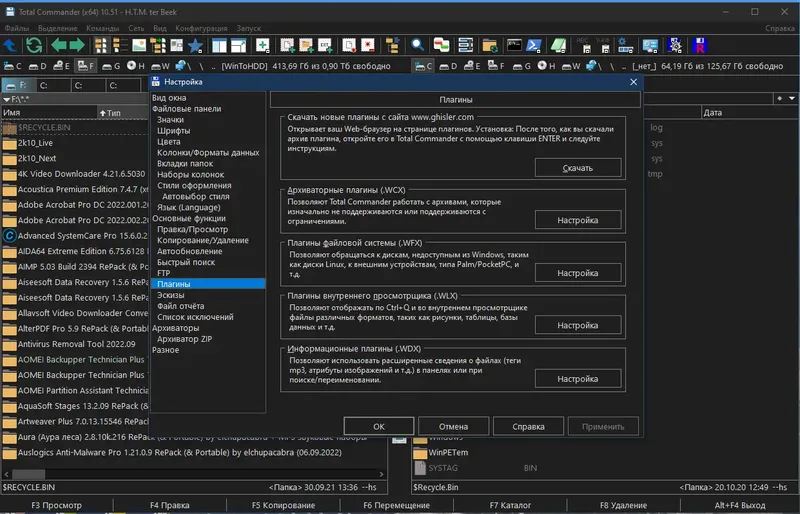Launch the command prompt toolbar icon
The width and height of the screenshot is (800, 514).
click(x=514, y=46)
